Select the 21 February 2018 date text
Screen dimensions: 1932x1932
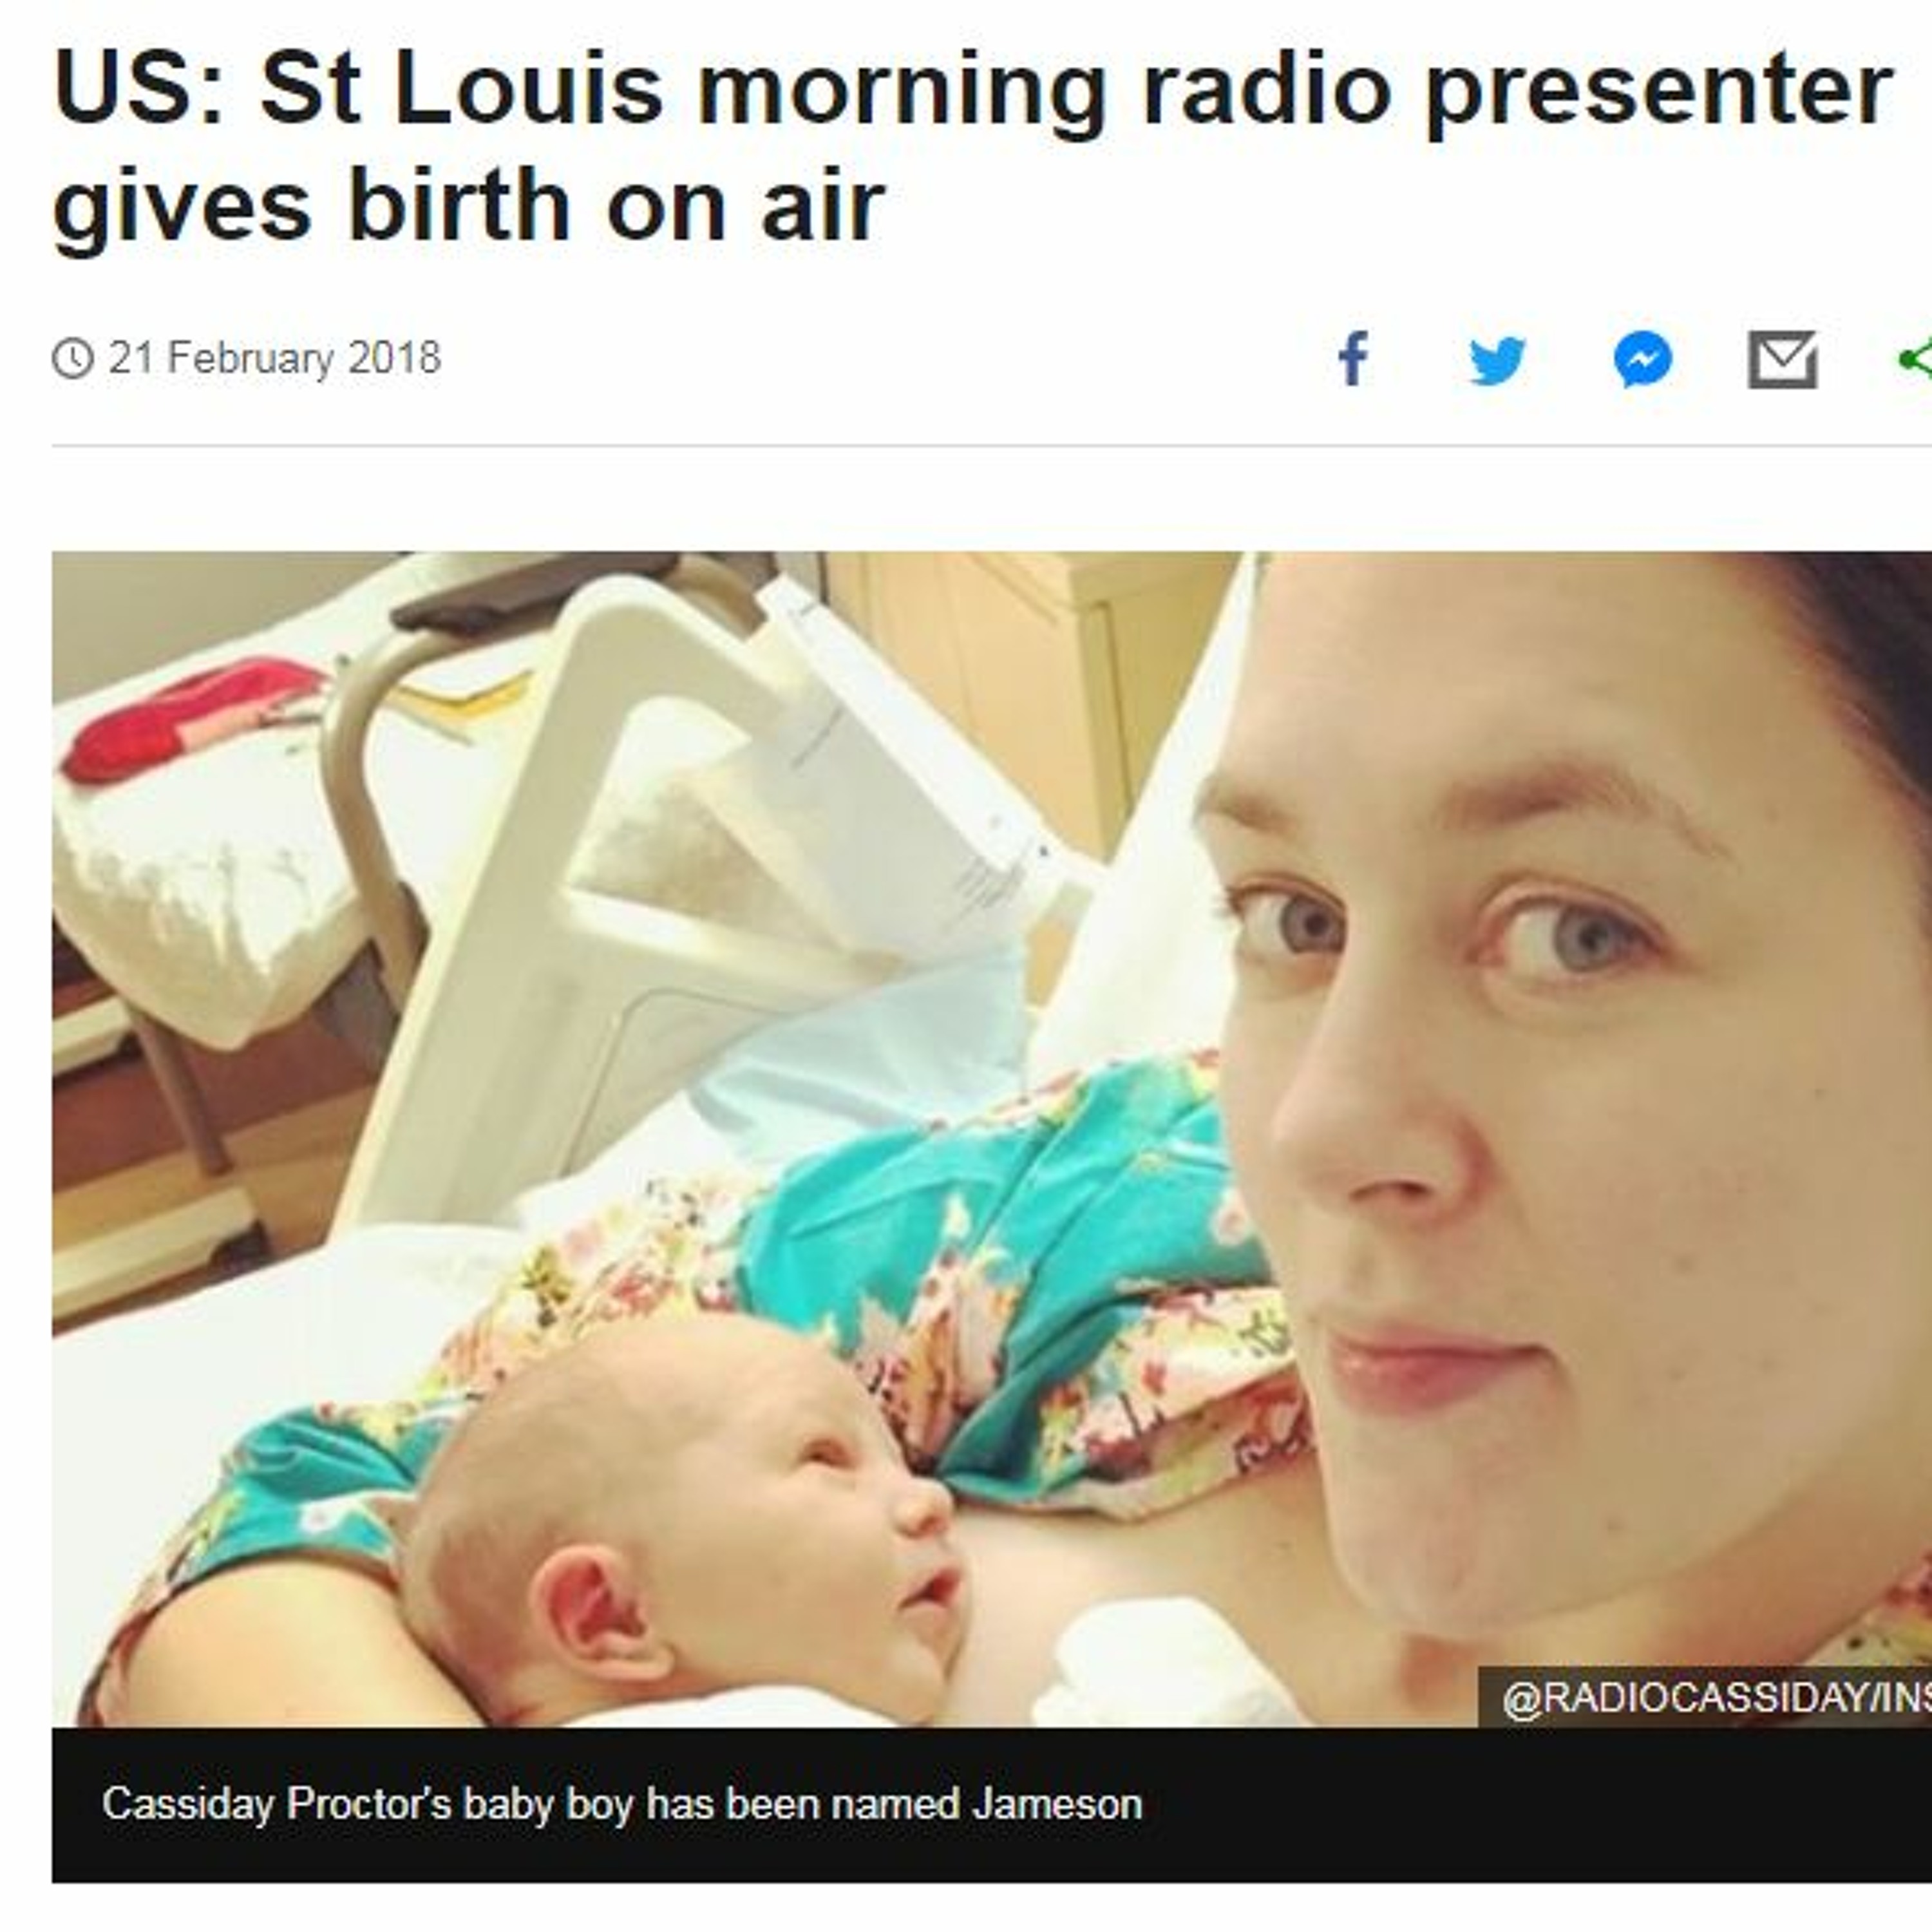pos(275,358)
